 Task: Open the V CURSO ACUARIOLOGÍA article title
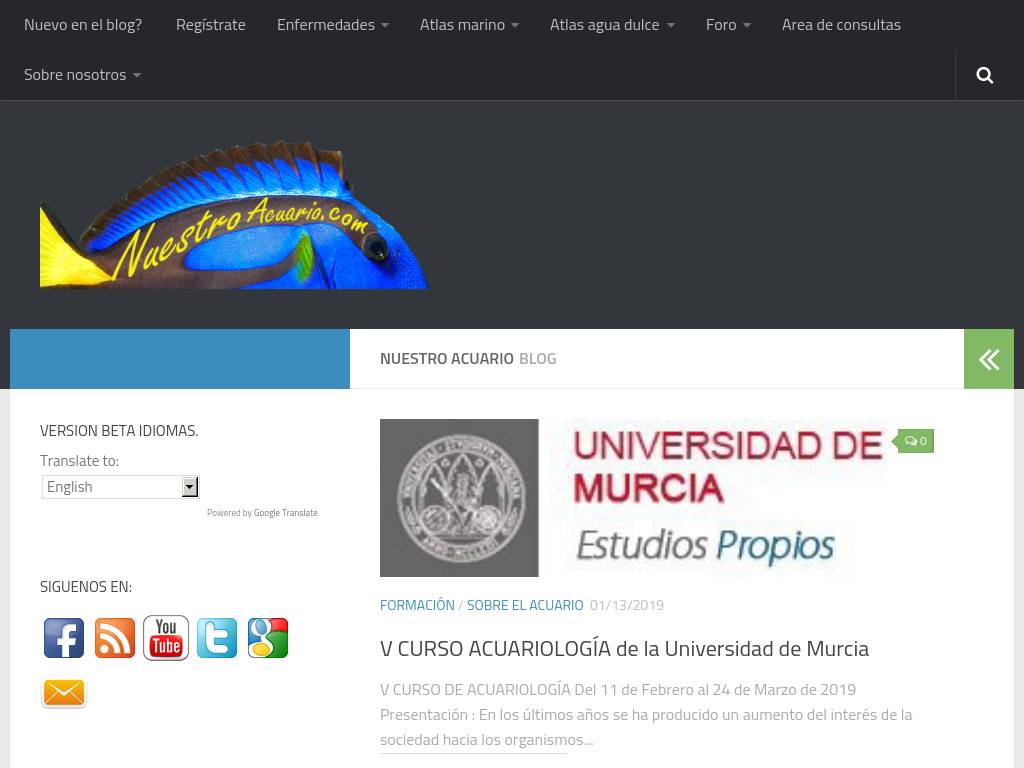coord(624,649)
